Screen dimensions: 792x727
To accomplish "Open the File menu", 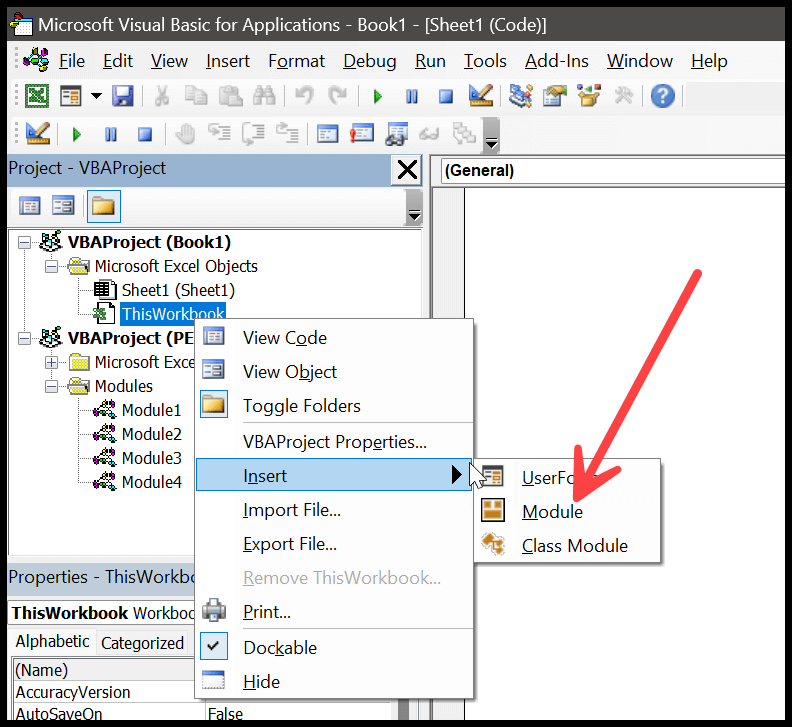I will [x=72, y=61].
